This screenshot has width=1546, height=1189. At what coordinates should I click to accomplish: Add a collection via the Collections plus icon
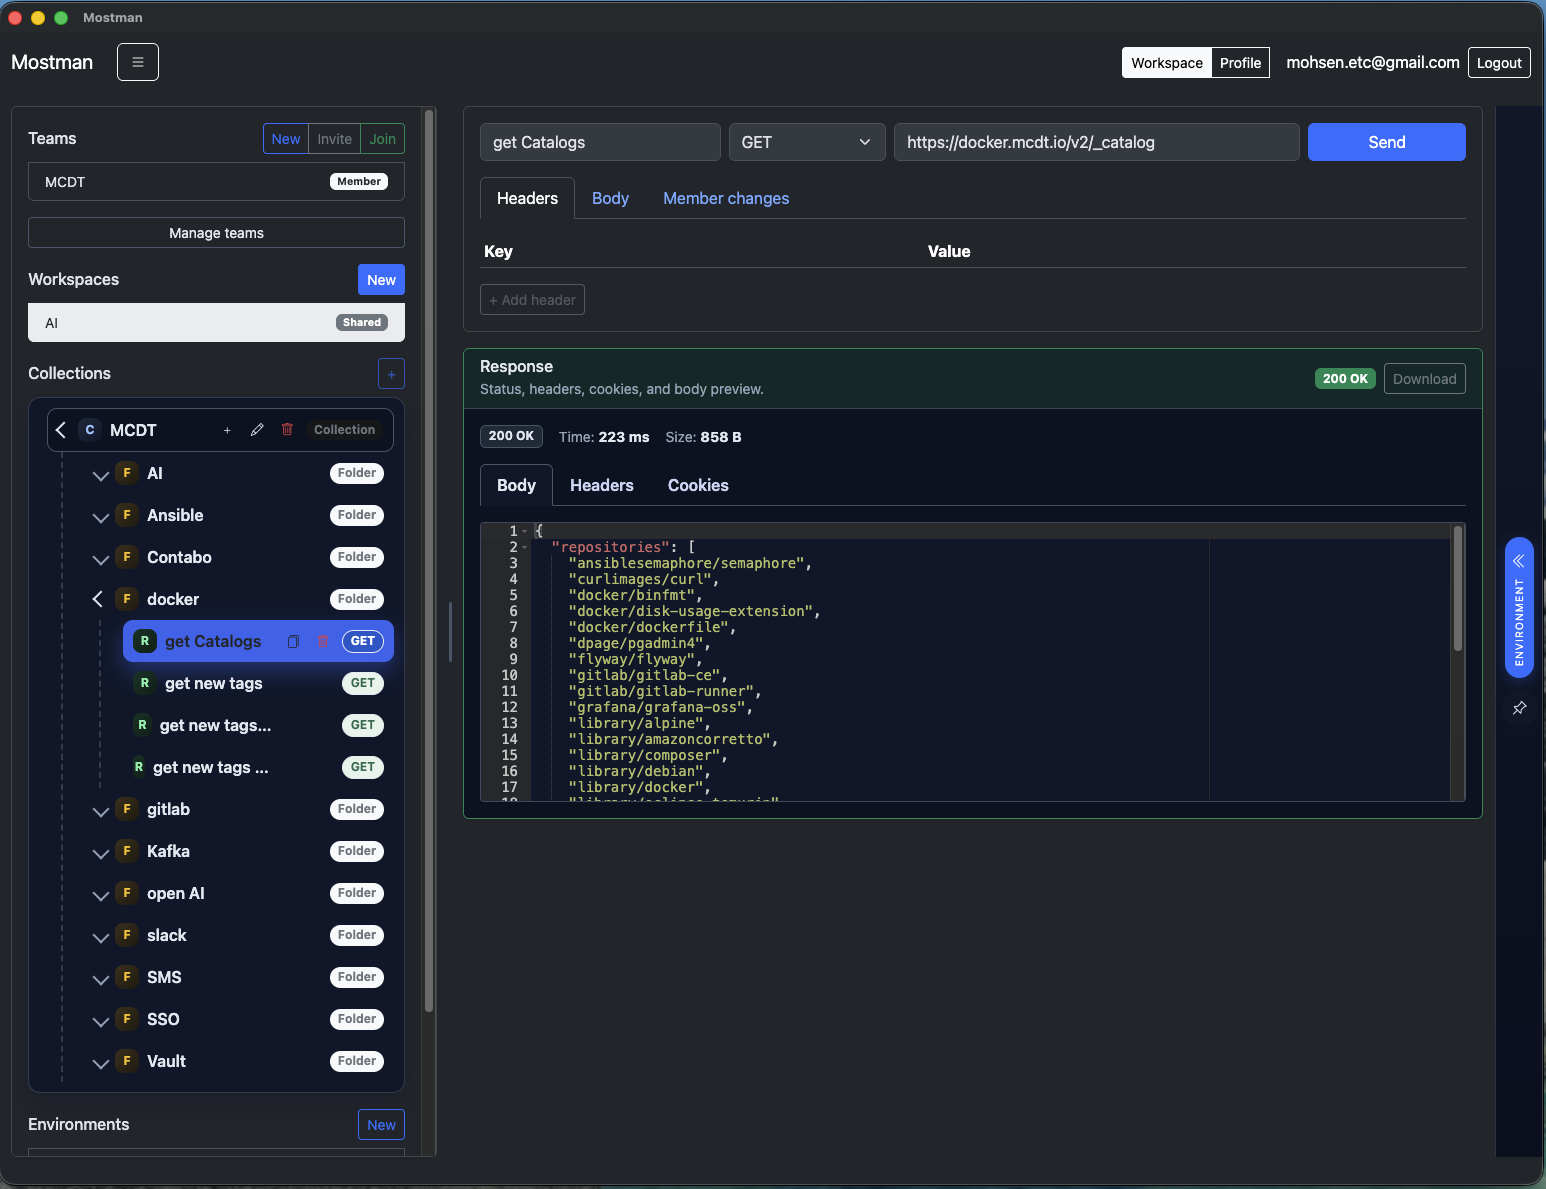tap(391, 373)
